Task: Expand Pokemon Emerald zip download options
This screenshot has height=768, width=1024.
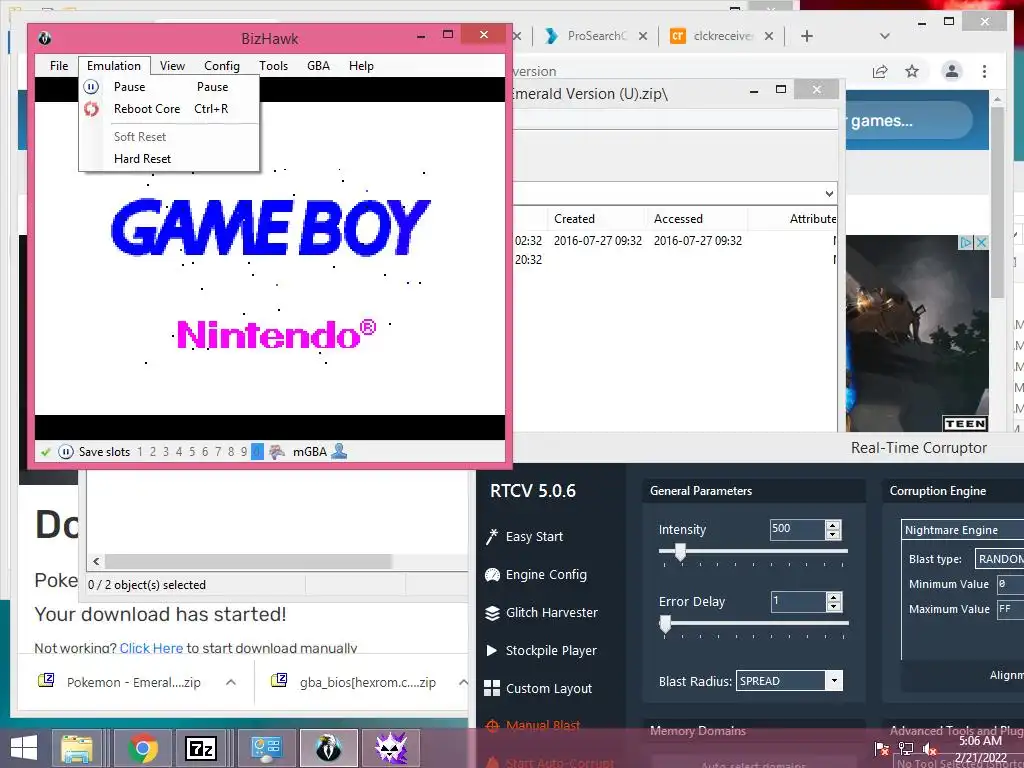Action: point(231,682)
